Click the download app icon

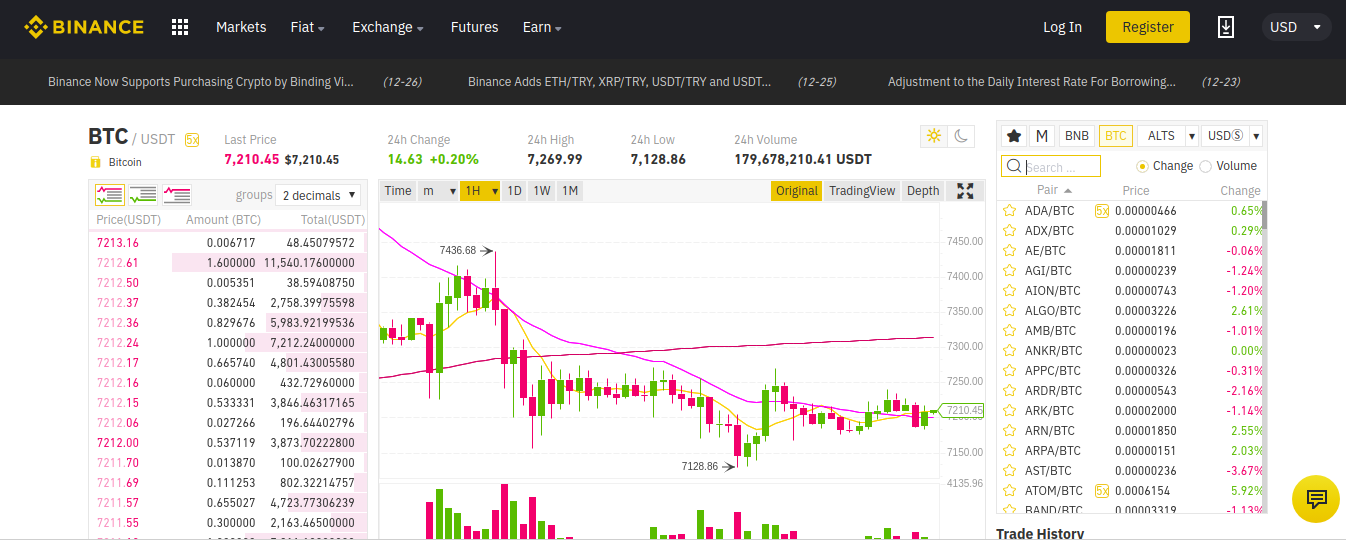[x=1226, y=27]
